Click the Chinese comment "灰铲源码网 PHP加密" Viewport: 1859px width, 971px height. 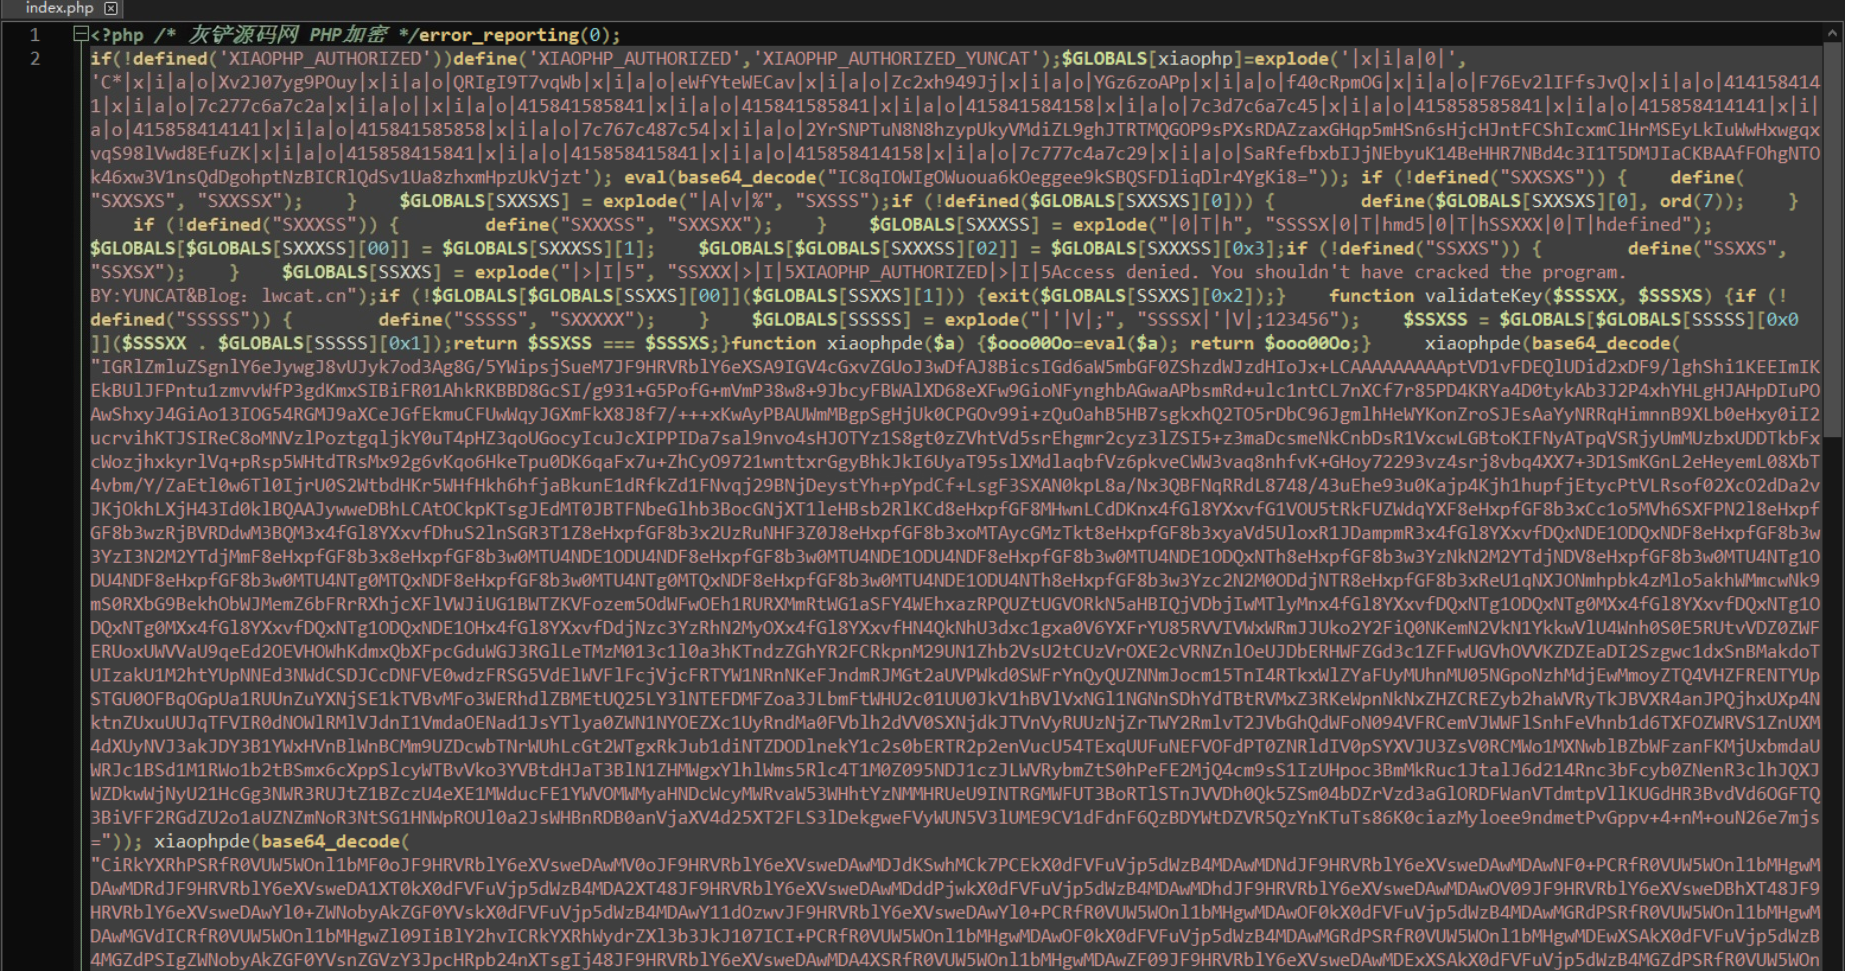(x=287, y=35)
